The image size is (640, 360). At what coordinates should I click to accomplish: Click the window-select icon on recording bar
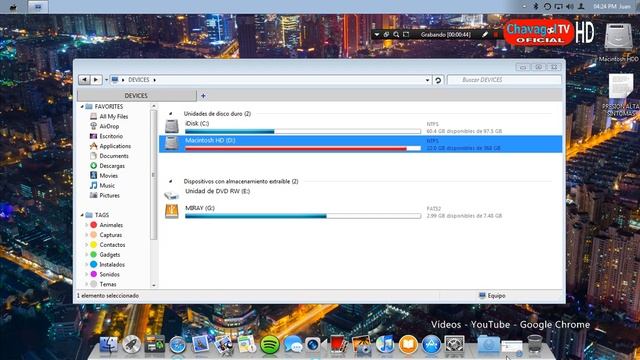[386, 35]
